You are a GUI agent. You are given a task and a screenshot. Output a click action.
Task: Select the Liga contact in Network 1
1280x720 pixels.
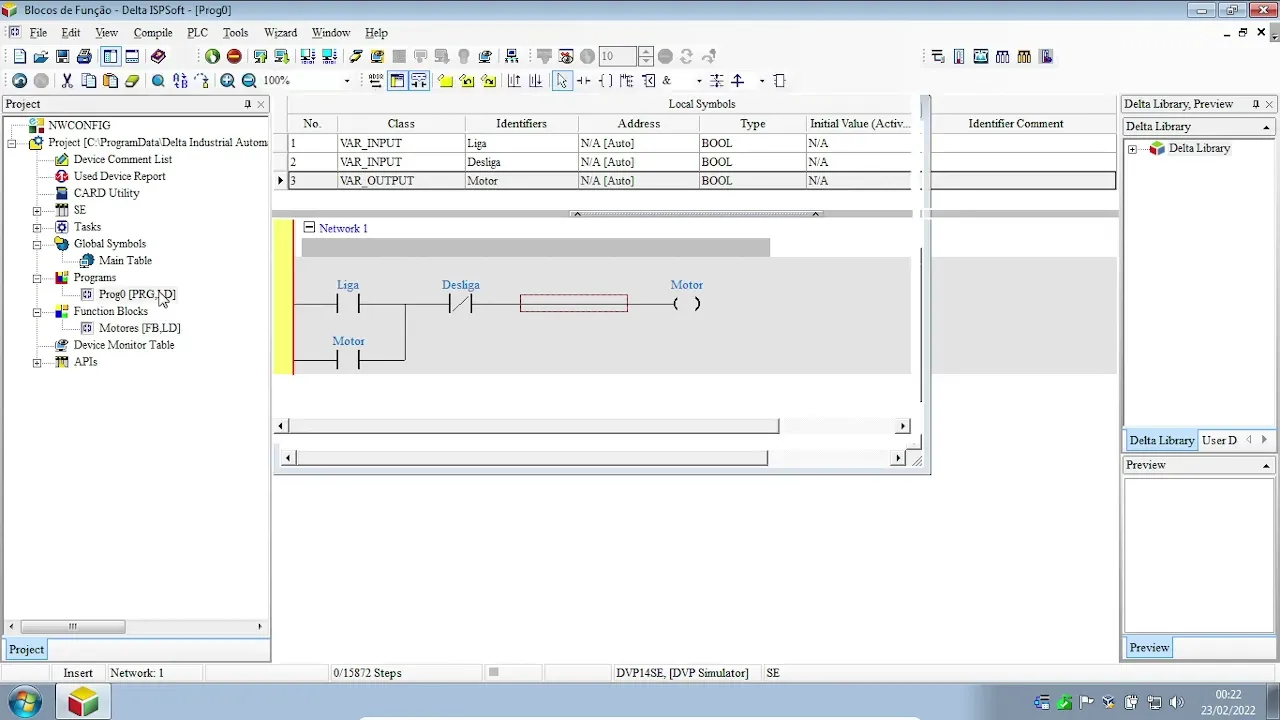click(347, 304)
